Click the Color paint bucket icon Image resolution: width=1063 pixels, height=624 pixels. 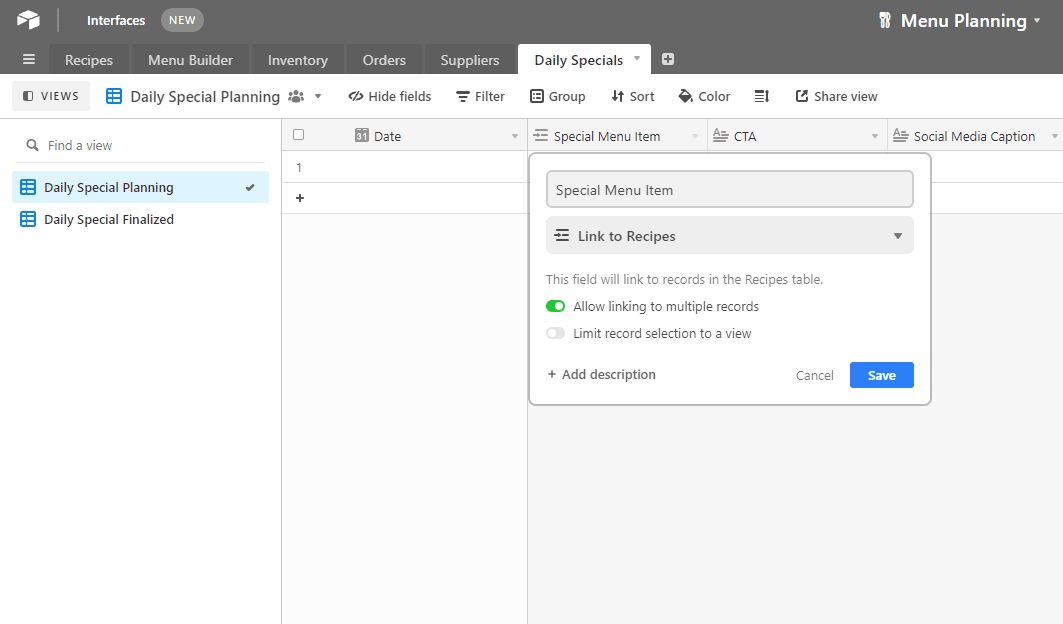686,96
